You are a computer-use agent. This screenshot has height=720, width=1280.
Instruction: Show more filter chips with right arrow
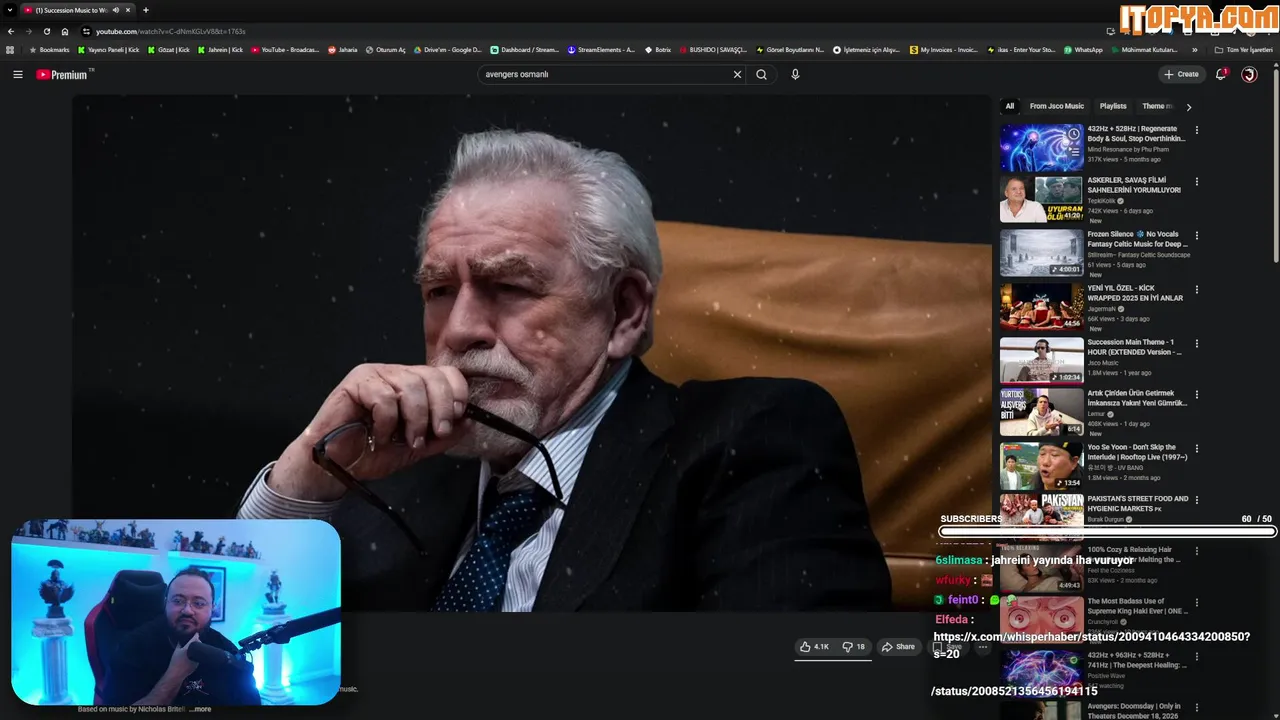point(1188,106)
